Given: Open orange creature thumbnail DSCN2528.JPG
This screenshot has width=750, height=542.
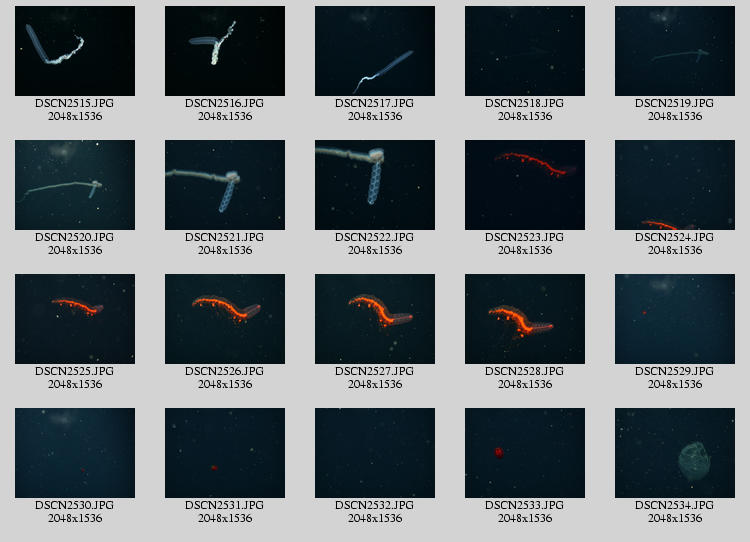Looking at the screenshot, I should click(x=525, y=319).
